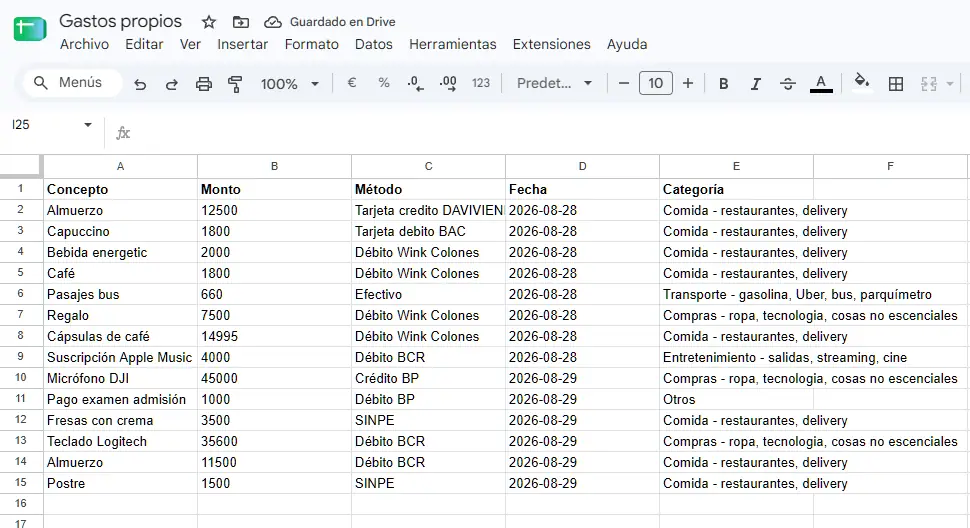This screenshot has height=528, width=970.
Task: Click the merge cells icon
Action: [x=929, y=83]
